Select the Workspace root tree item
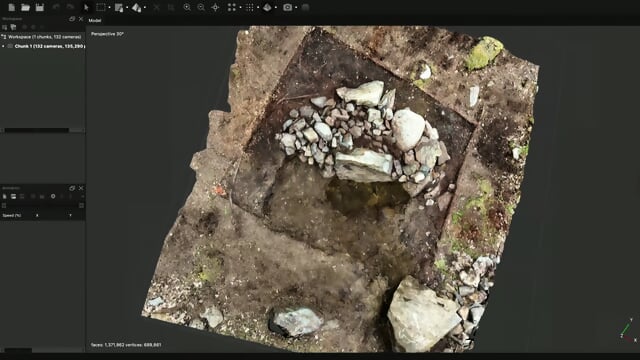The image size is (640, 360). [44, 37]
